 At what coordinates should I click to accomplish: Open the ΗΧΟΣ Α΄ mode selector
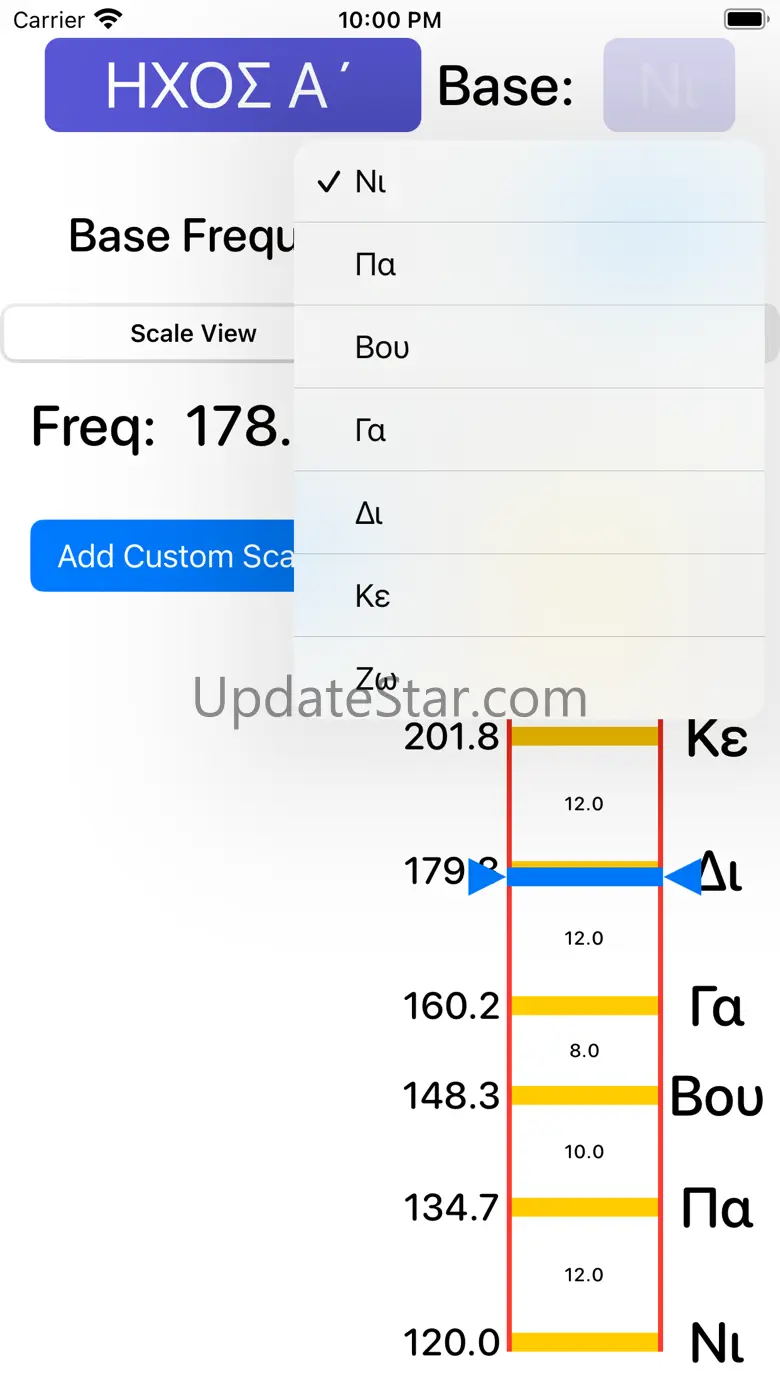point(233,86)
